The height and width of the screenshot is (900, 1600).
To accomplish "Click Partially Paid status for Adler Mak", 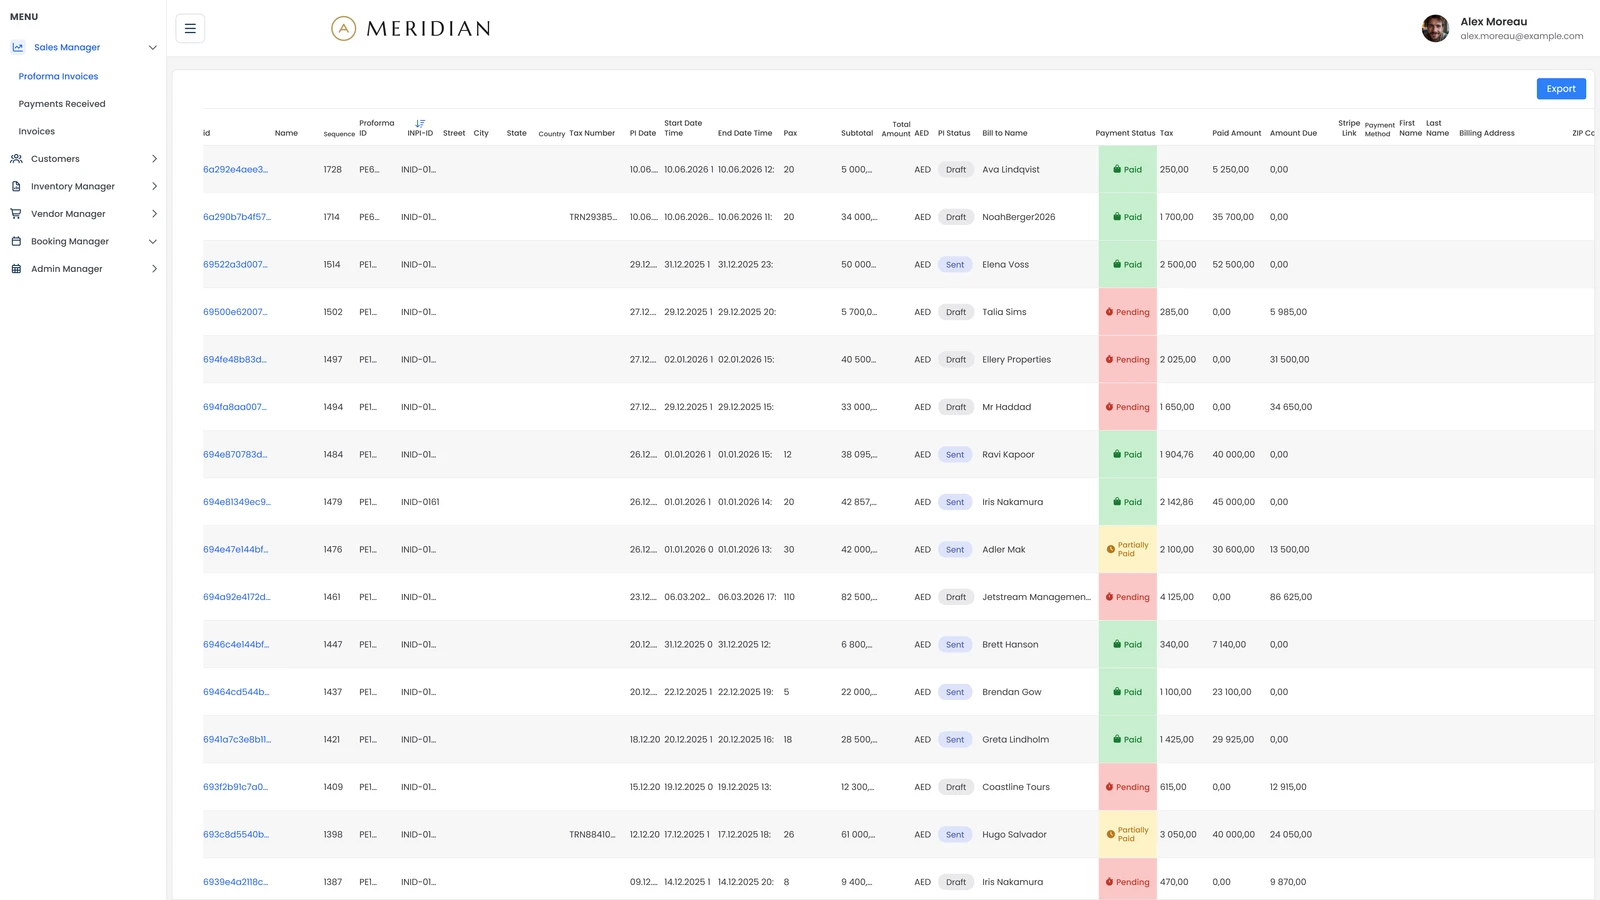I will coord(1127,550).
